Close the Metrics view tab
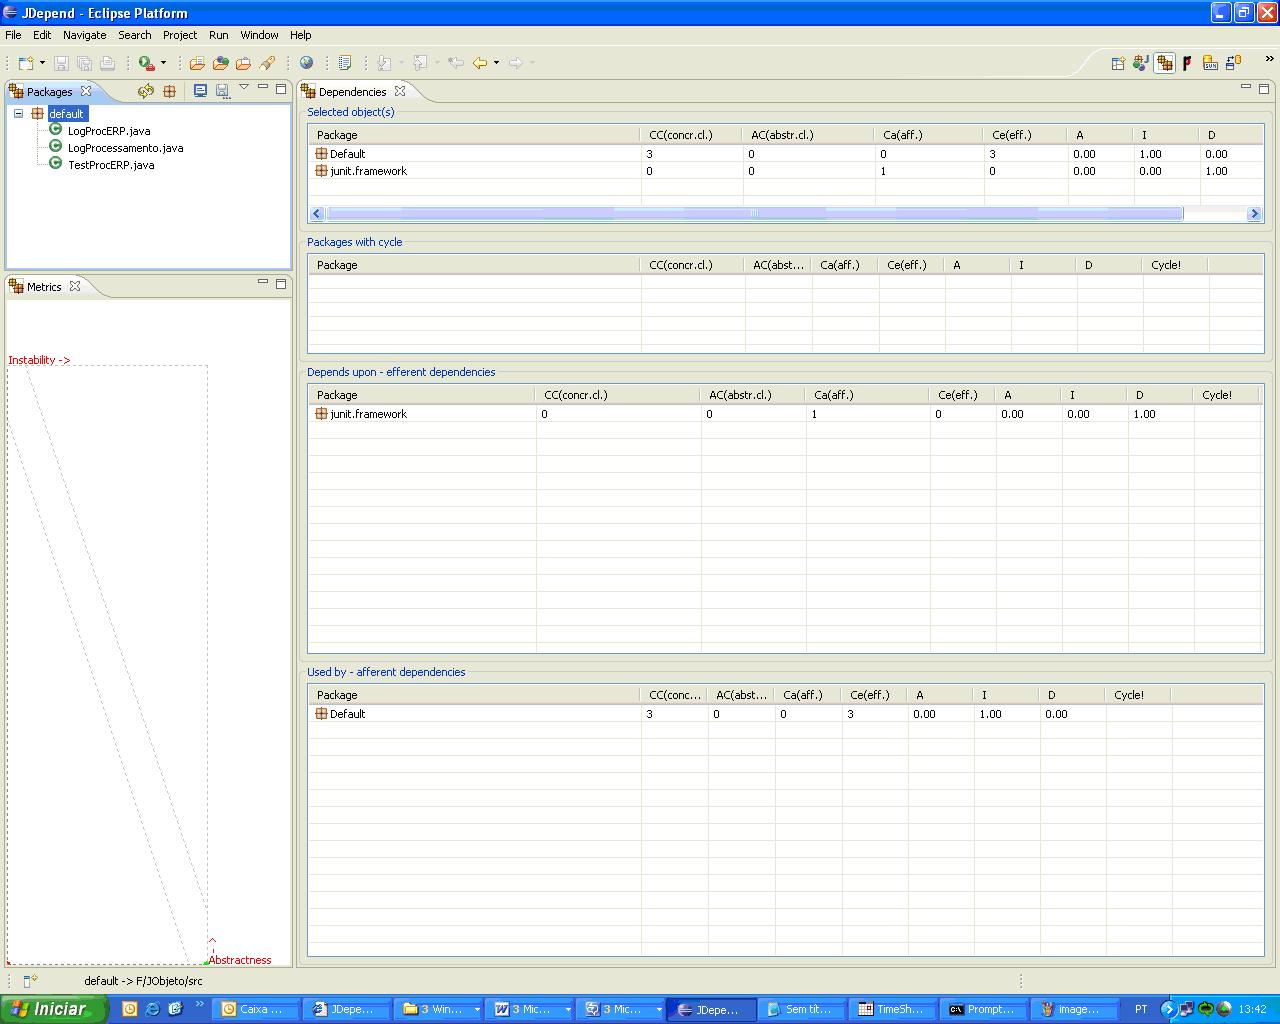The height and width of the screenshot is (1024, 1280). [74, 286]
